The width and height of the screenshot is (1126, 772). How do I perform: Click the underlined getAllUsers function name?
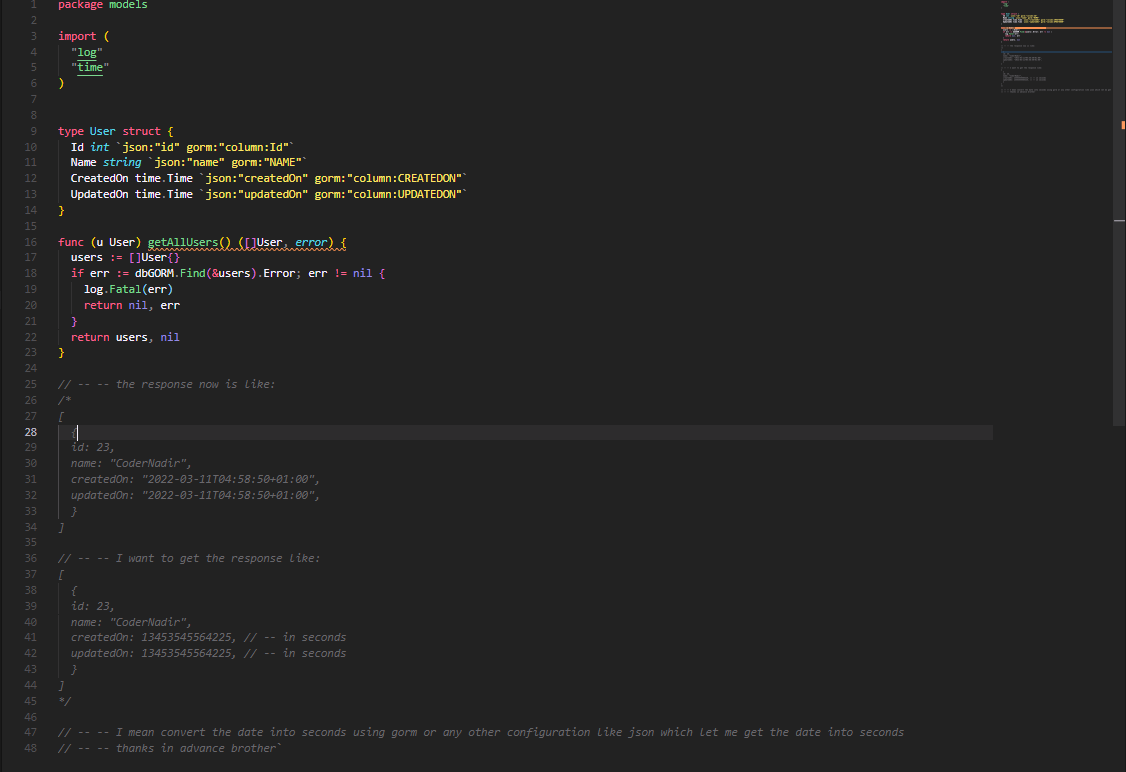[190, 242]
